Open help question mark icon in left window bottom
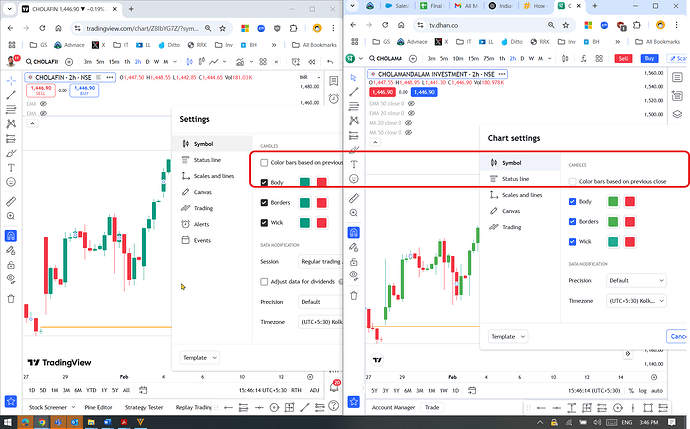 (334, 406)
